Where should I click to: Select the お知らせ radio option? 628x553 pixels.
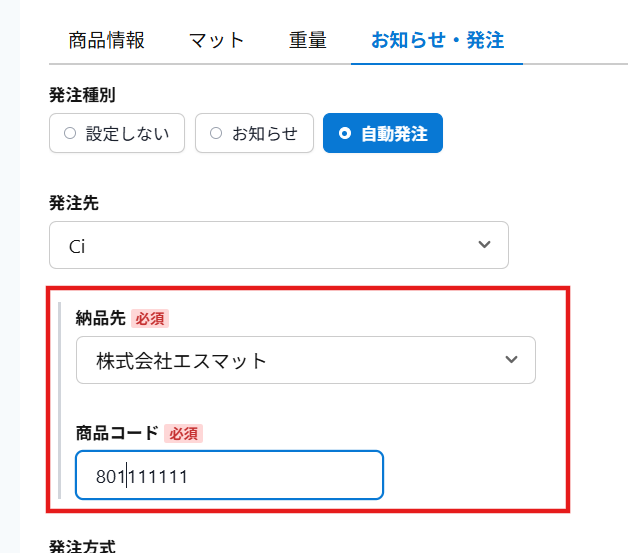(254, 133)
